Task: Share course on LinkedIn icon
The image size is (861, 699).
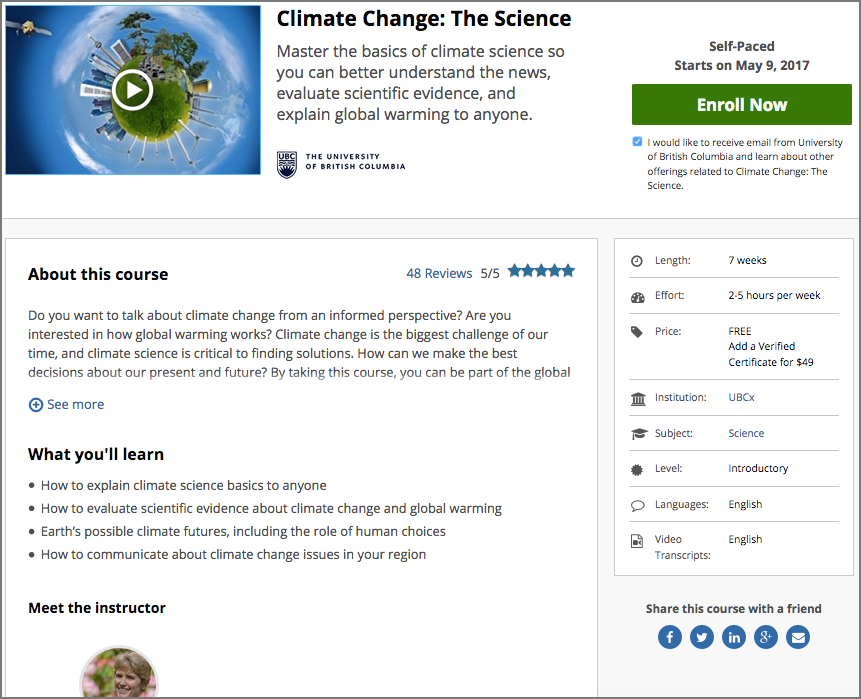Action: tap(734, 637)
